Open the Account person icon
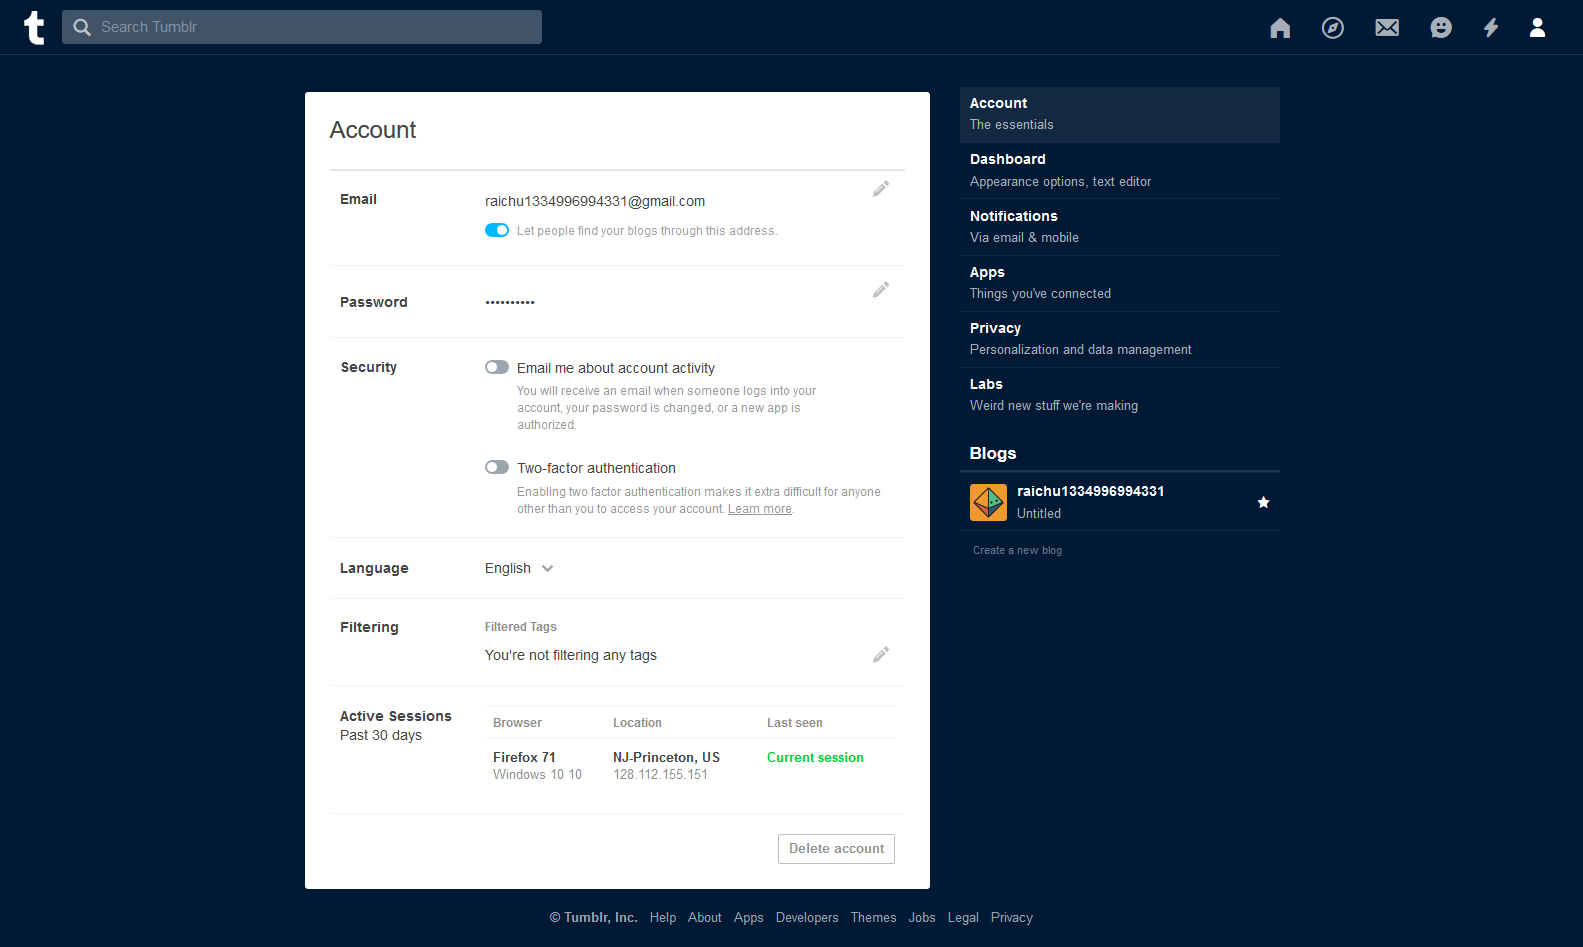1583x947 pixels. [1538, 28]
